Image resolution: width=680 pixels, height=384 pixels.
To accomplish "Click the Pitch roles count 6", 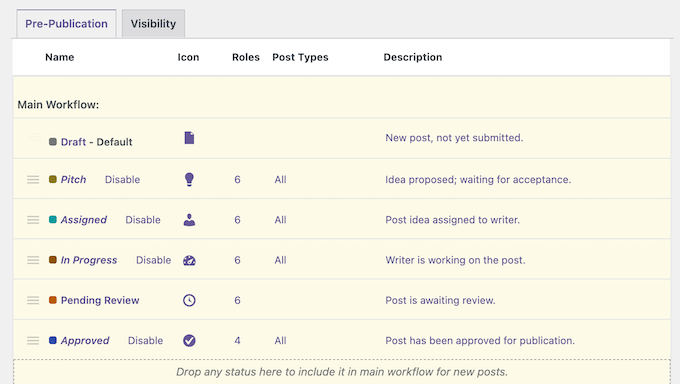I will (x=237, y=180).
